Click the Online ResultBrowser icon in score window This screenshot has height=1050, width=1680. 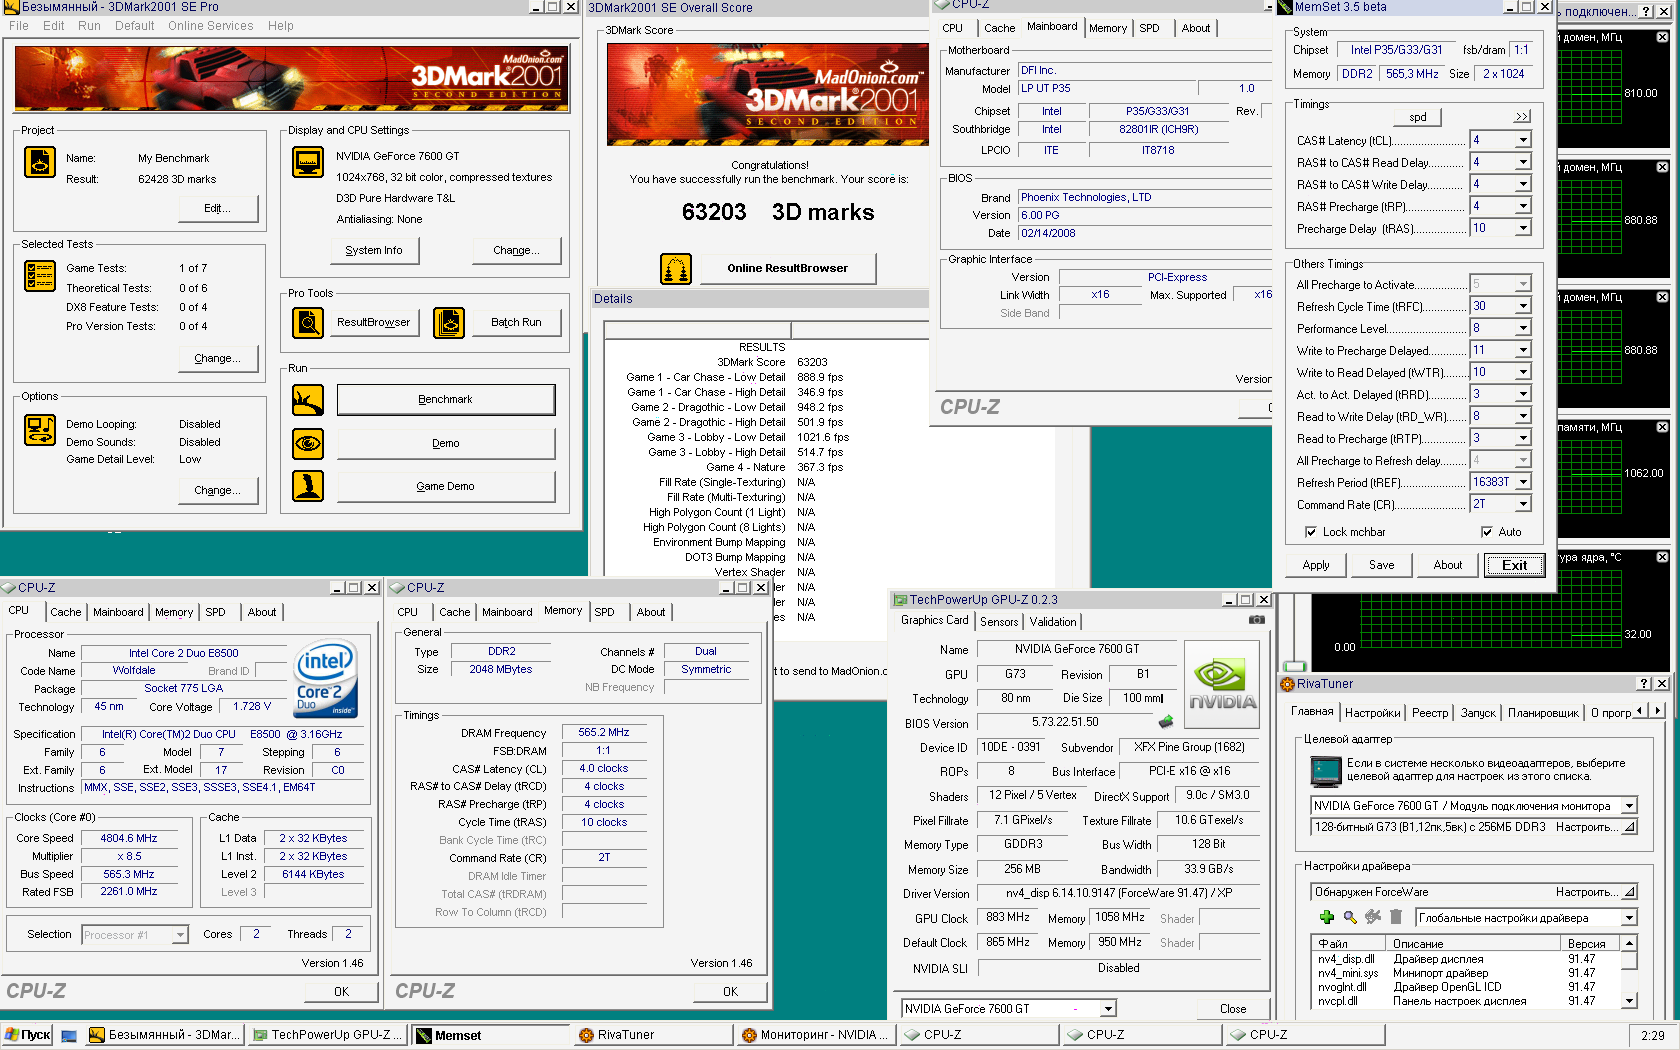click(676, 269)
